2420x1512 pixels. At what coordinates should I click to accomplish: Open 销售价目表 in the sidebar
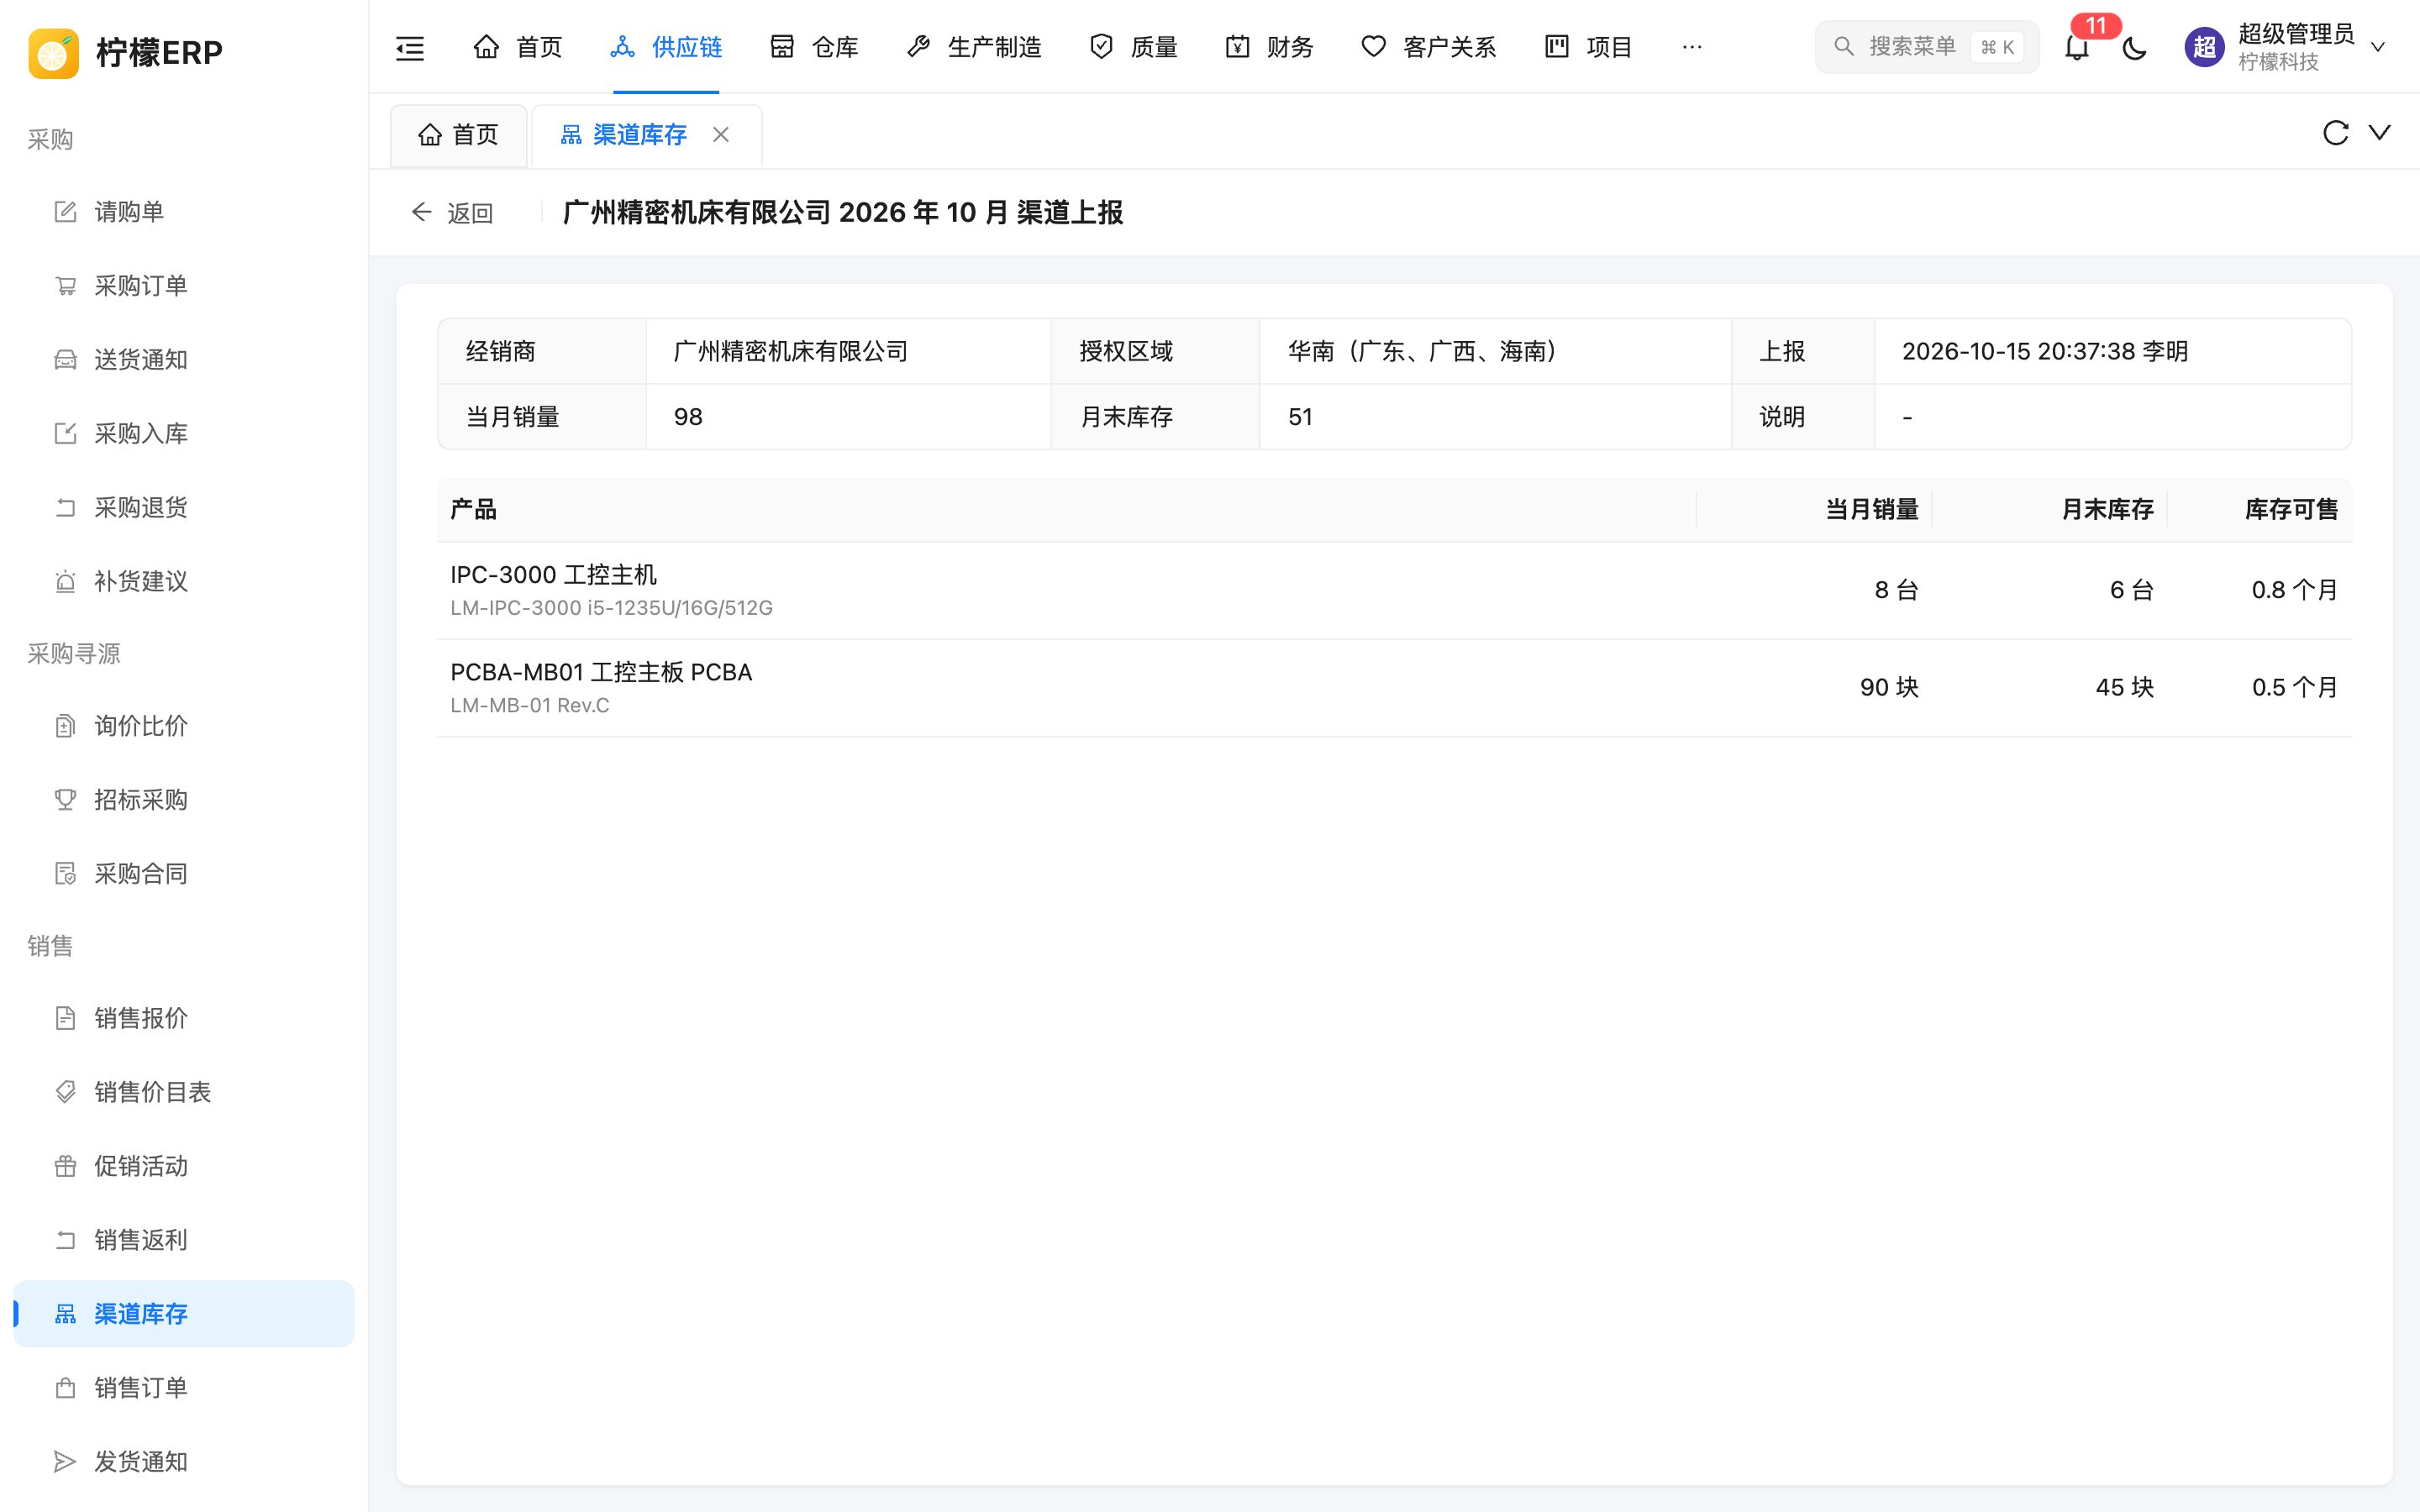click(184, 1092)
